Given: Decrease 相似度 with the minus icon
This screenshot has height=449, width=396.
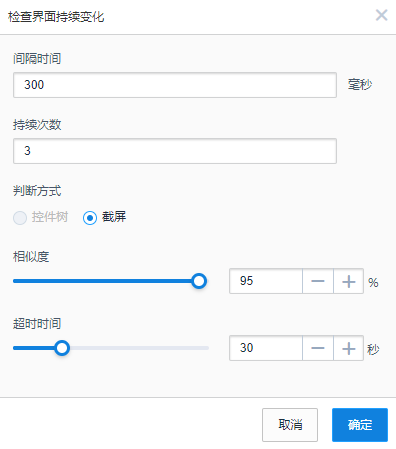Looking at the screenshot, I should pyautogui.click(x=318, y=281).
